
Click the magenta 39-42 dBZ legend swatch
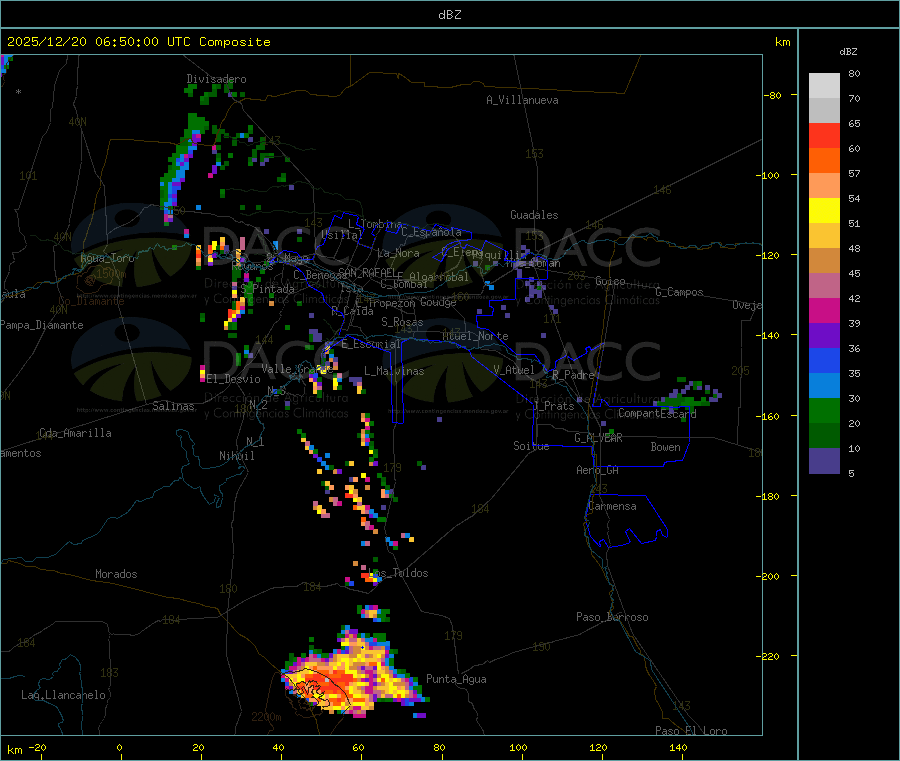pos(824,310)
